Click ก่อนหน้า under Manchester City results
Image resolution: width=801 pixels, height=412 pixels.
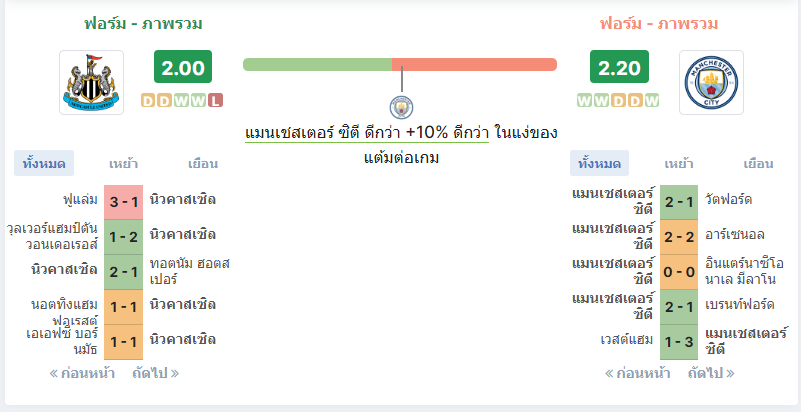point(638,373)
